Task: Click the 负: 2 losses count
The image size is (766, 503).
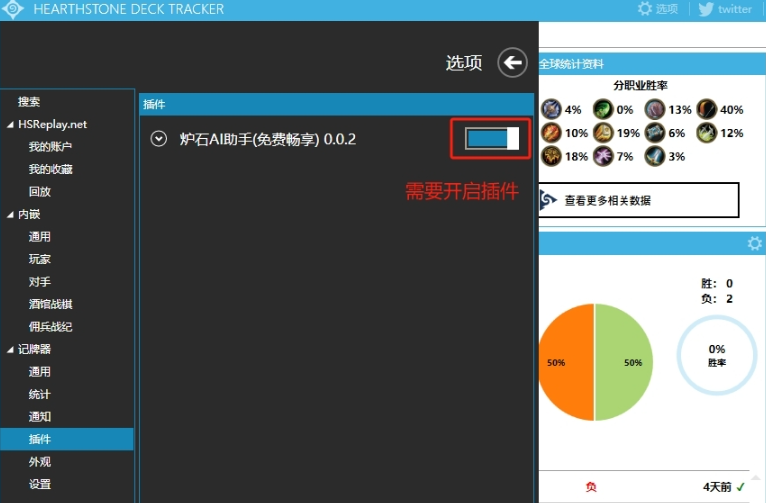Action: click(x=717, y=298)
